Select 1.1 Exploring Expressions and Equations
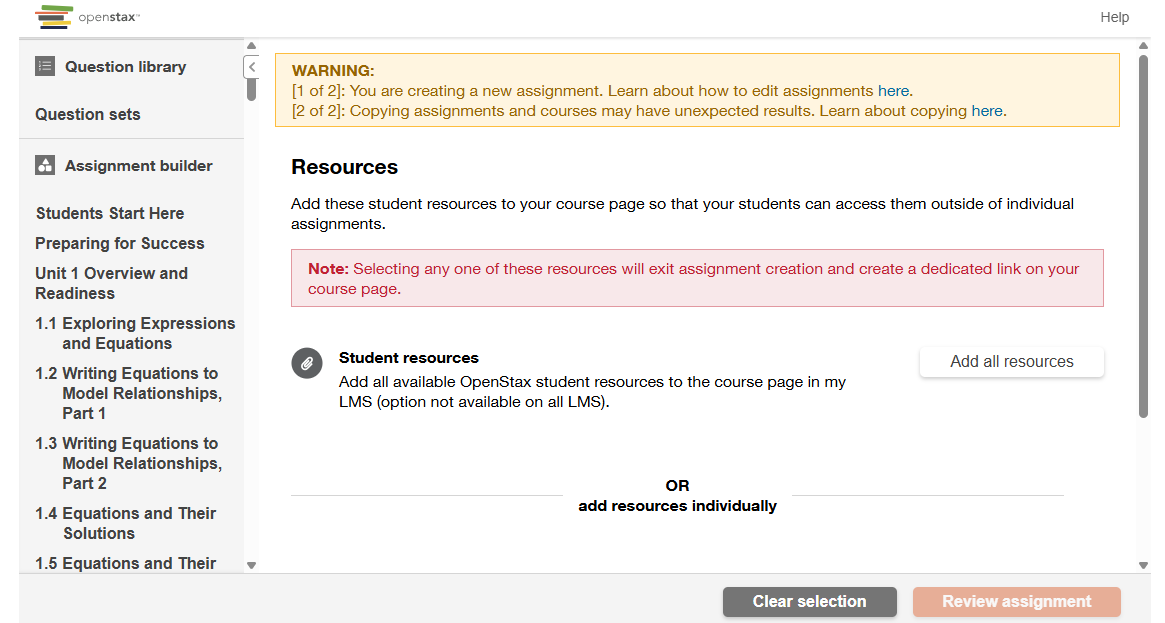The width and height of the screenshot is (1165, 623). [135, 333]
